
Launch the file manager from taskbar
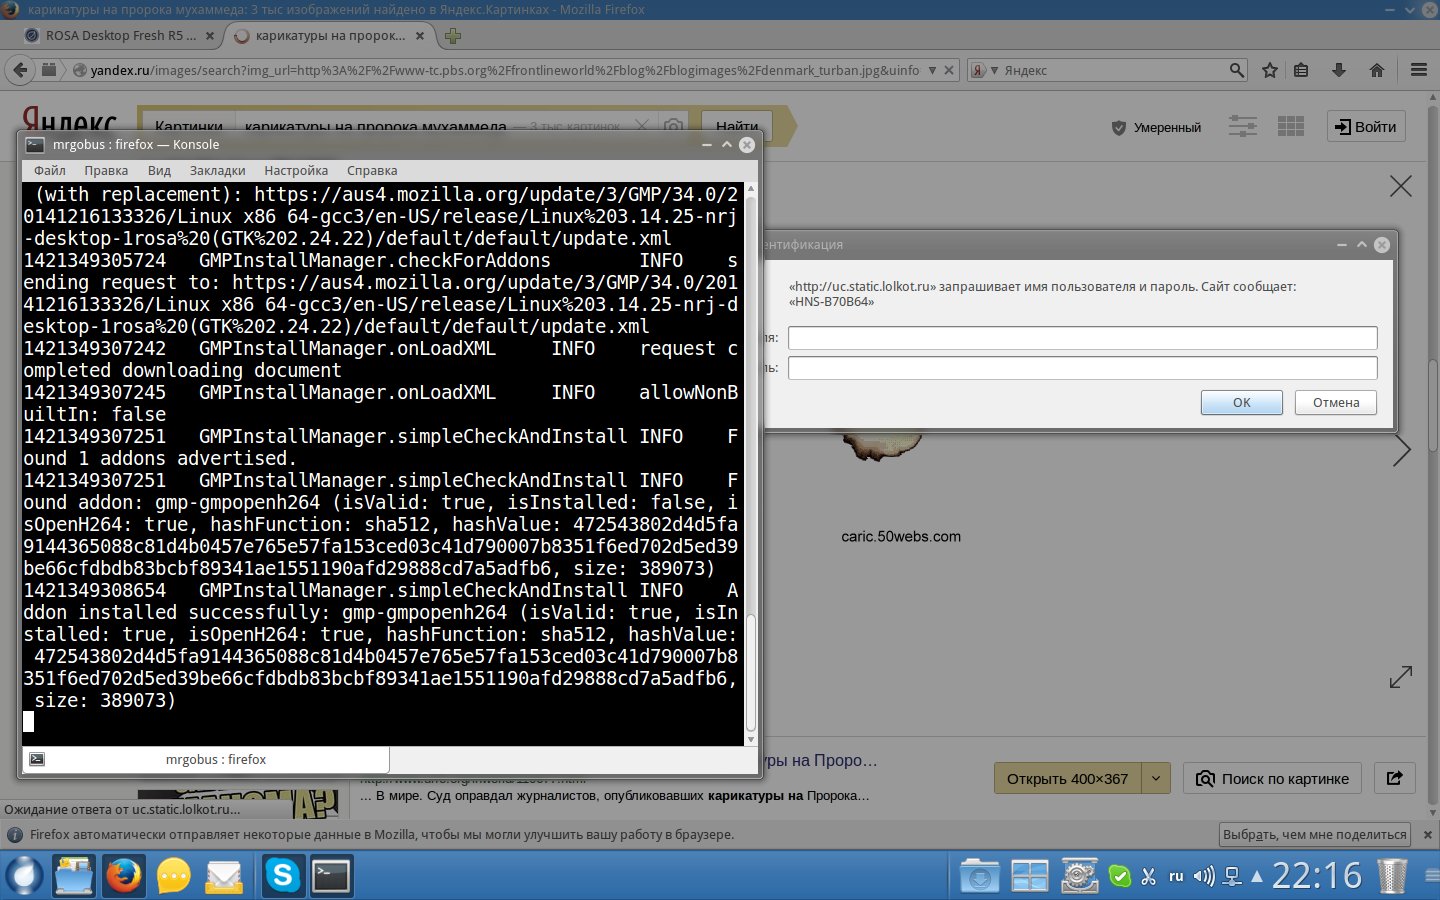click(x=74, y=876)
